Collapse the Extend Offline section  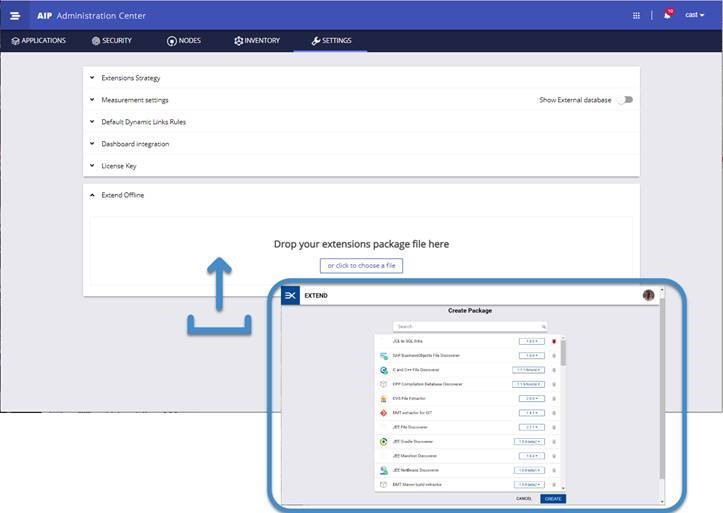[x=122, y=195]
